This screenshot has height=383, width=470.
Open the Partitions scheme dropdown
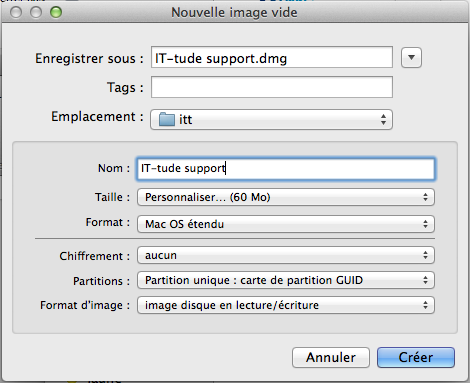286,280
